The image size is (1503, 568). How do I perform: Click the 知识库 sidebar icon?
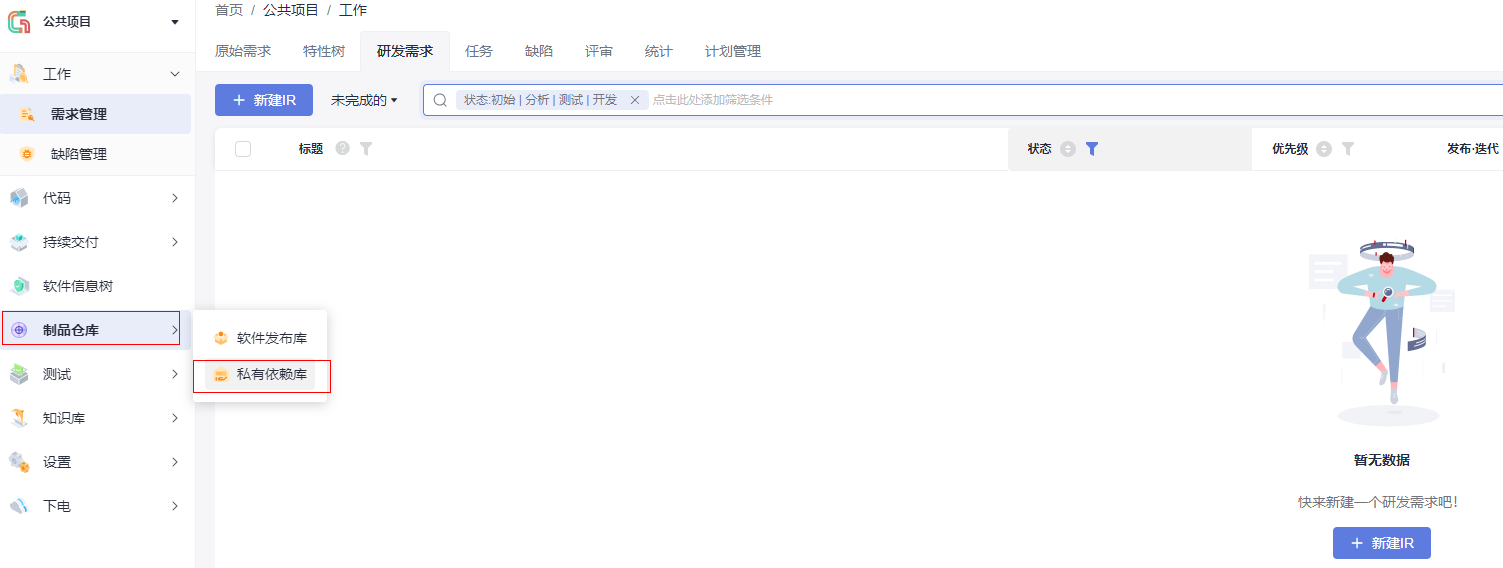[19, 418]
